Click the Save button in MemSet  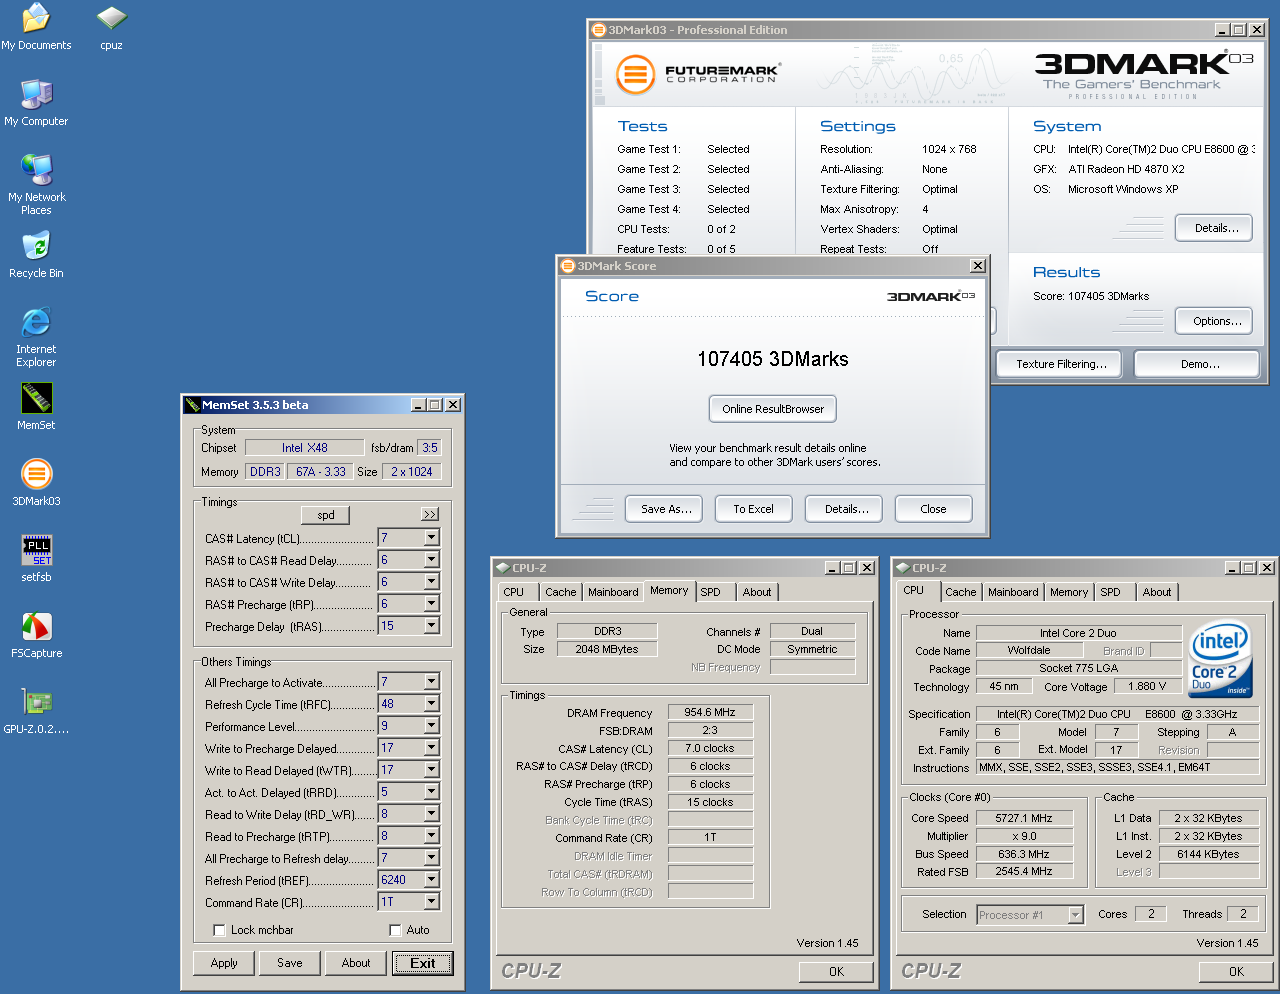tap(290, 963)
